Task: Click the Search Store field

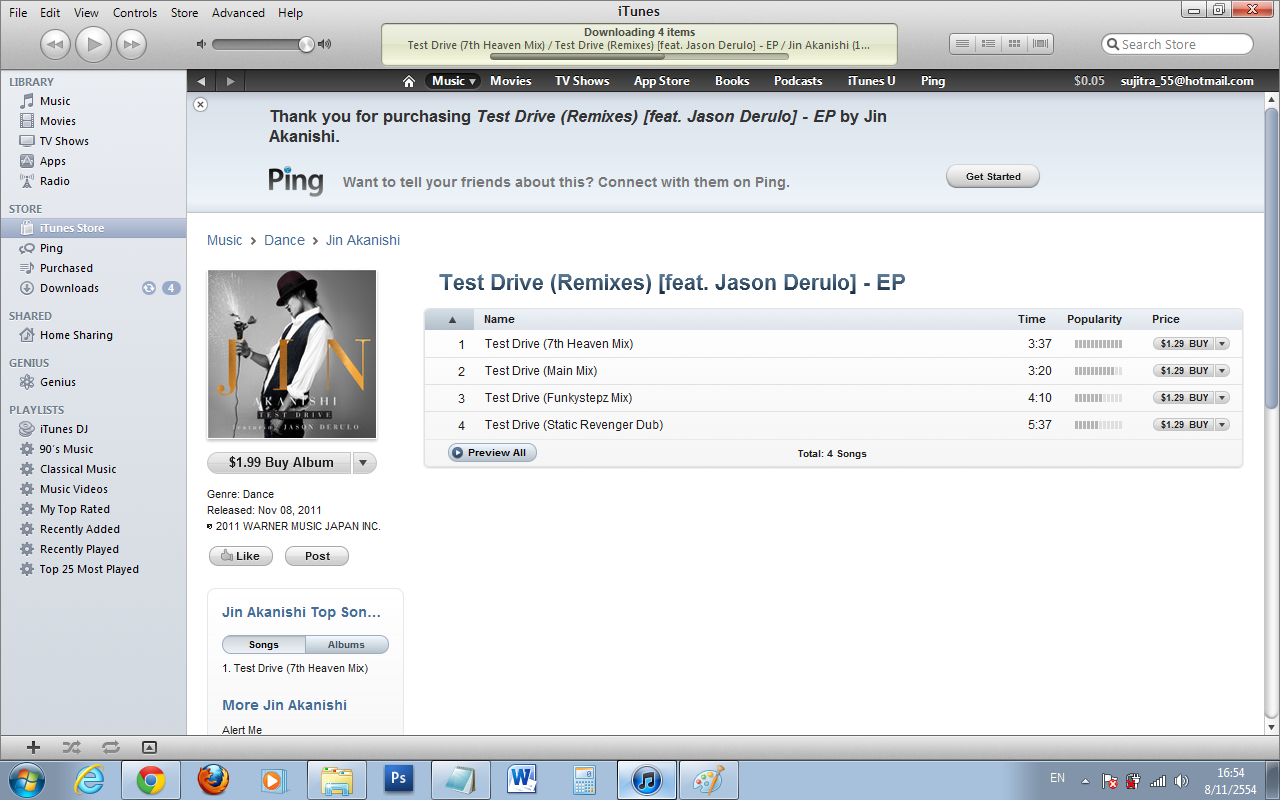Action: click(1177, 44)
